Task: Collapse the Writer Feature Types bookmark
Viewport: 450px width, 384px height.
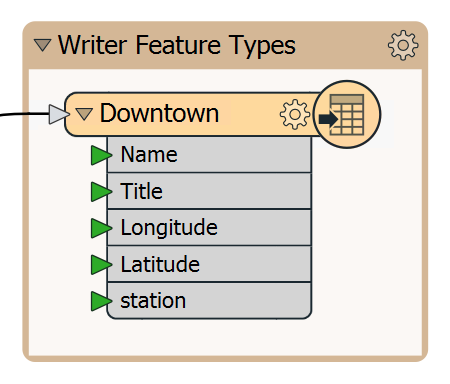Action: pyautogui.click(x=43, y=45)
